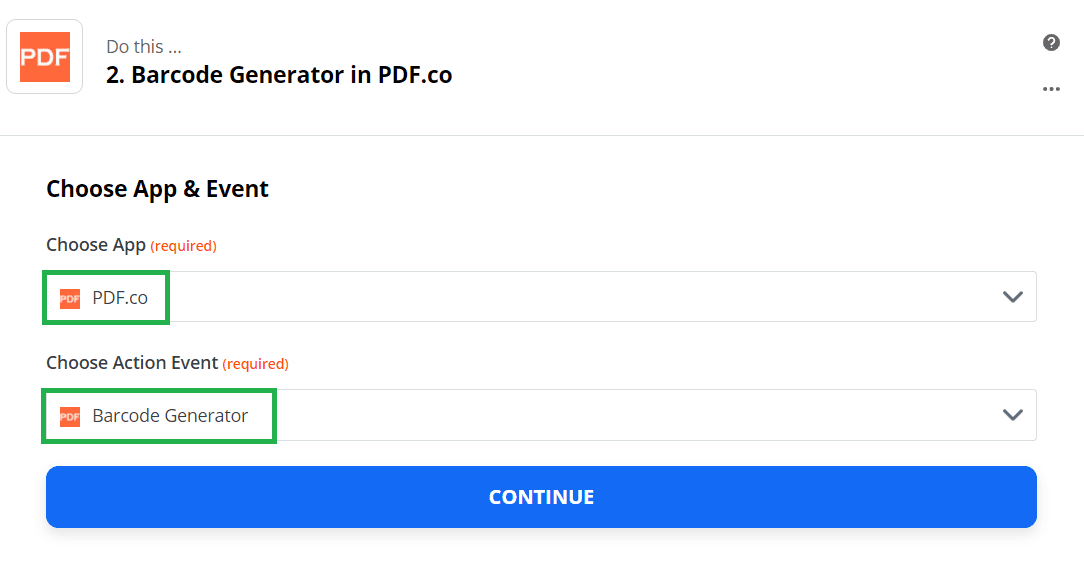Expand the Choose Action Event dropdown arrow
The height and width of the screenshot is (564, 1084).
coord(1012,415)
